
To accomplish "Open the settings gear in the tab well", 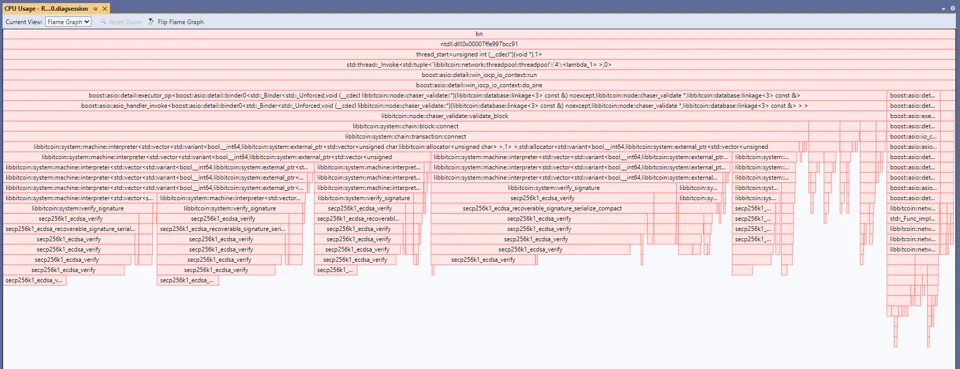I will 953,9.
